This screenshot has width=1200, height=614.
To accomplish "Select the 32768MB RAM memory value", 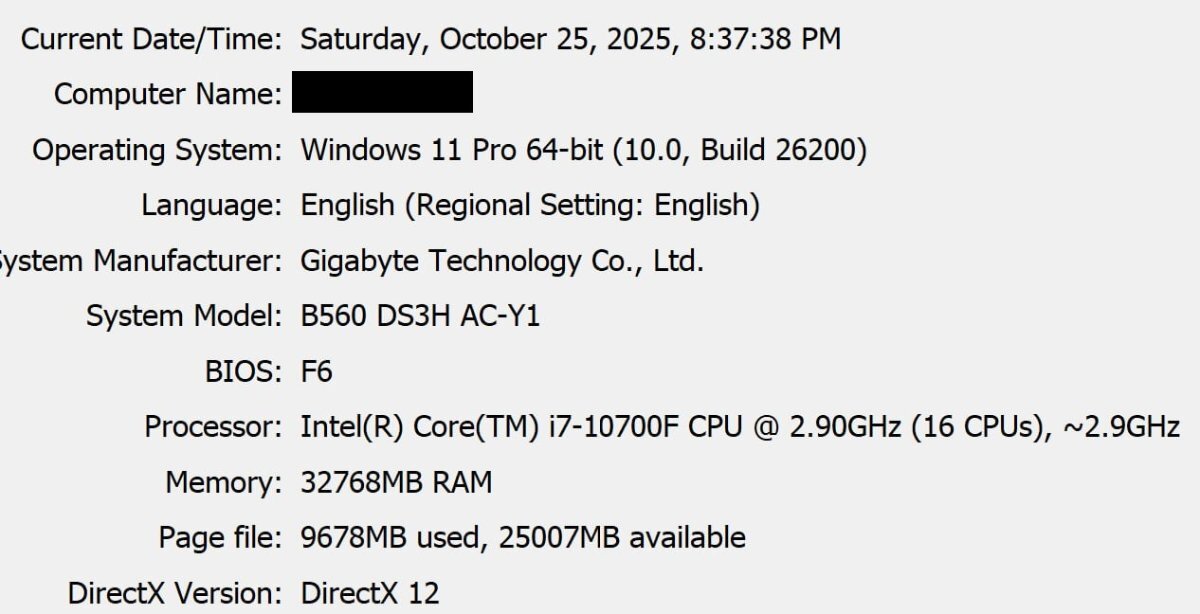I will tap(396, 483).
